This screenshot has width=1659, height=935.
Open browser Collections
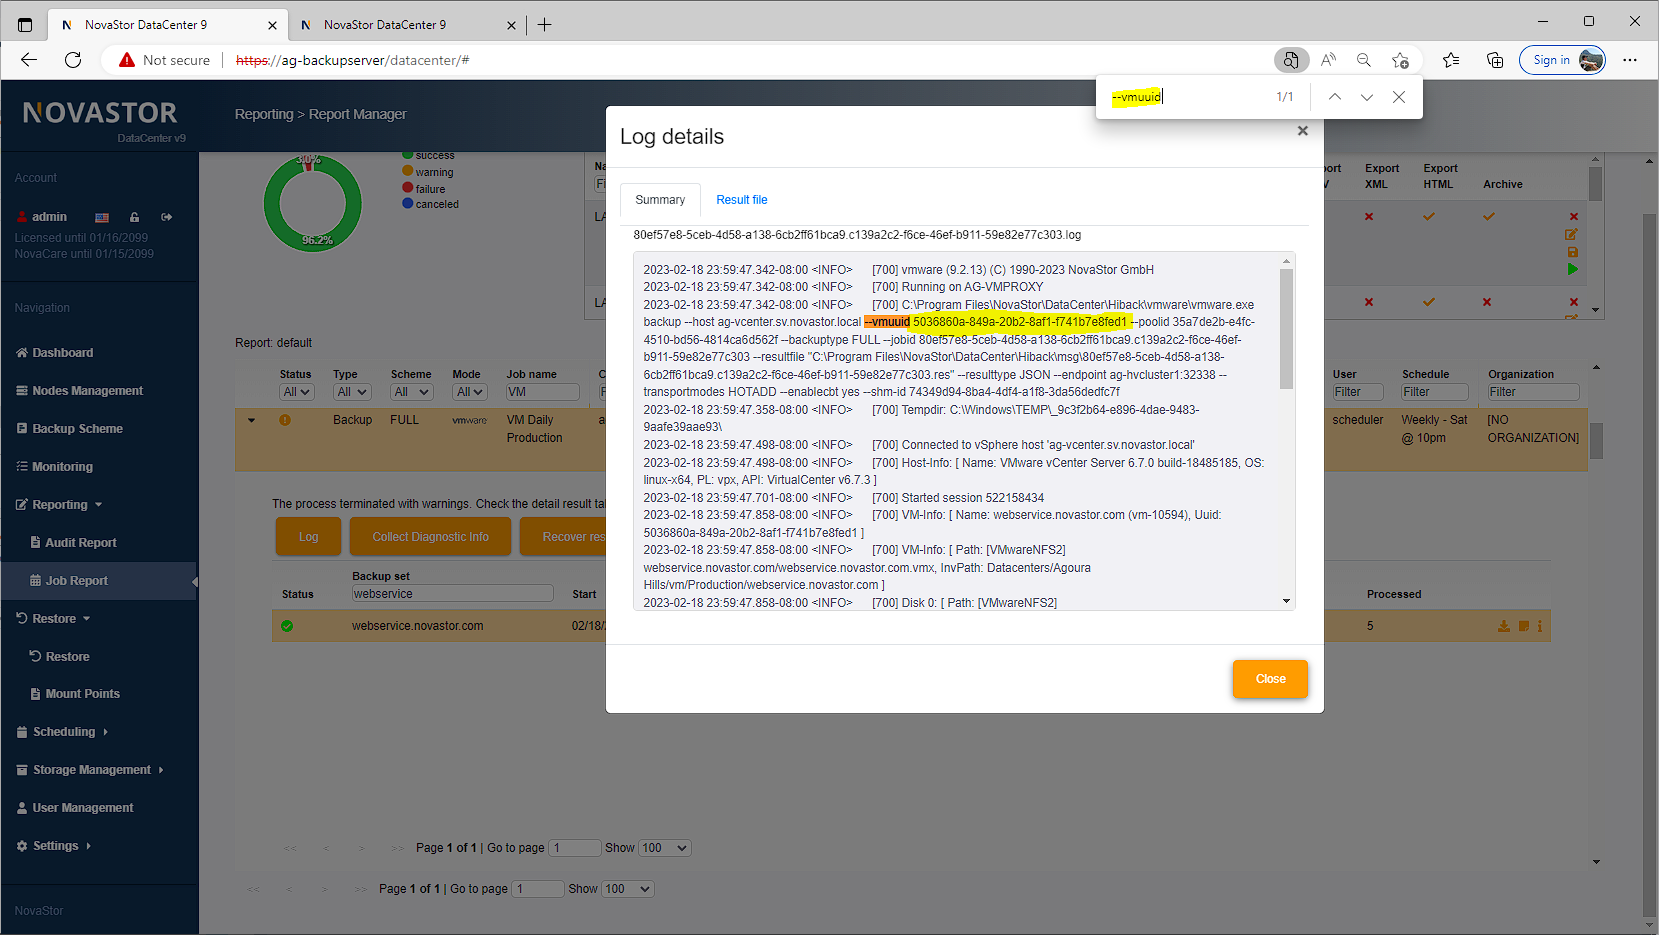tap(1495, 60)
